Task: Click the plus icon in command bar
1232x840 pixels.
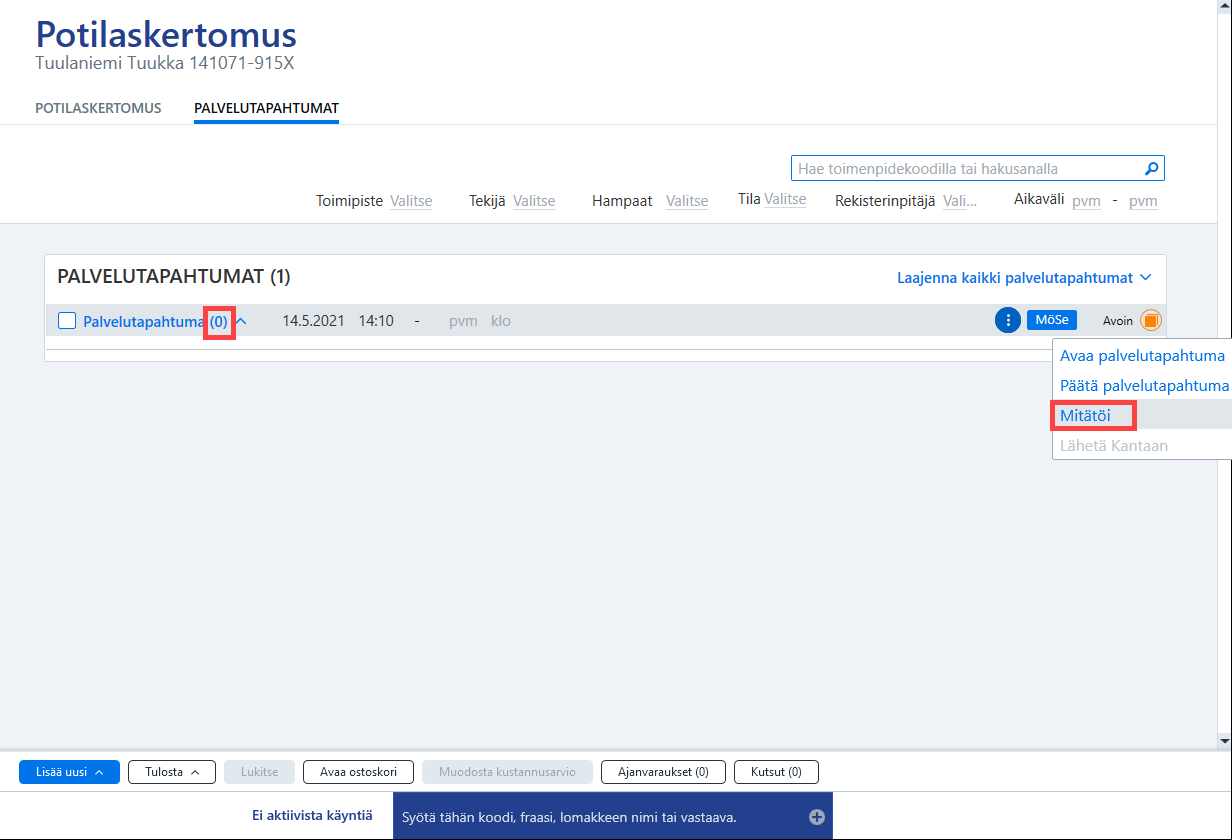Action: (x=817, y=817)
